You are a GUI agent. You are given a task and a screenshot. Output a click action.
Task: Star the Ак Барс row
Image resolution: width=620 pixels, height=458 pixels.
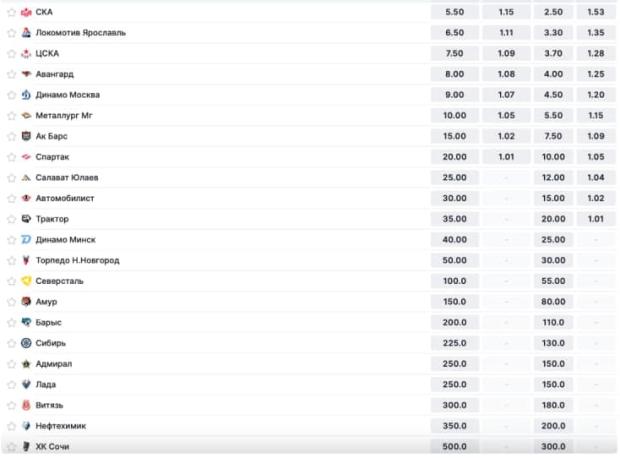click(11, 136)
